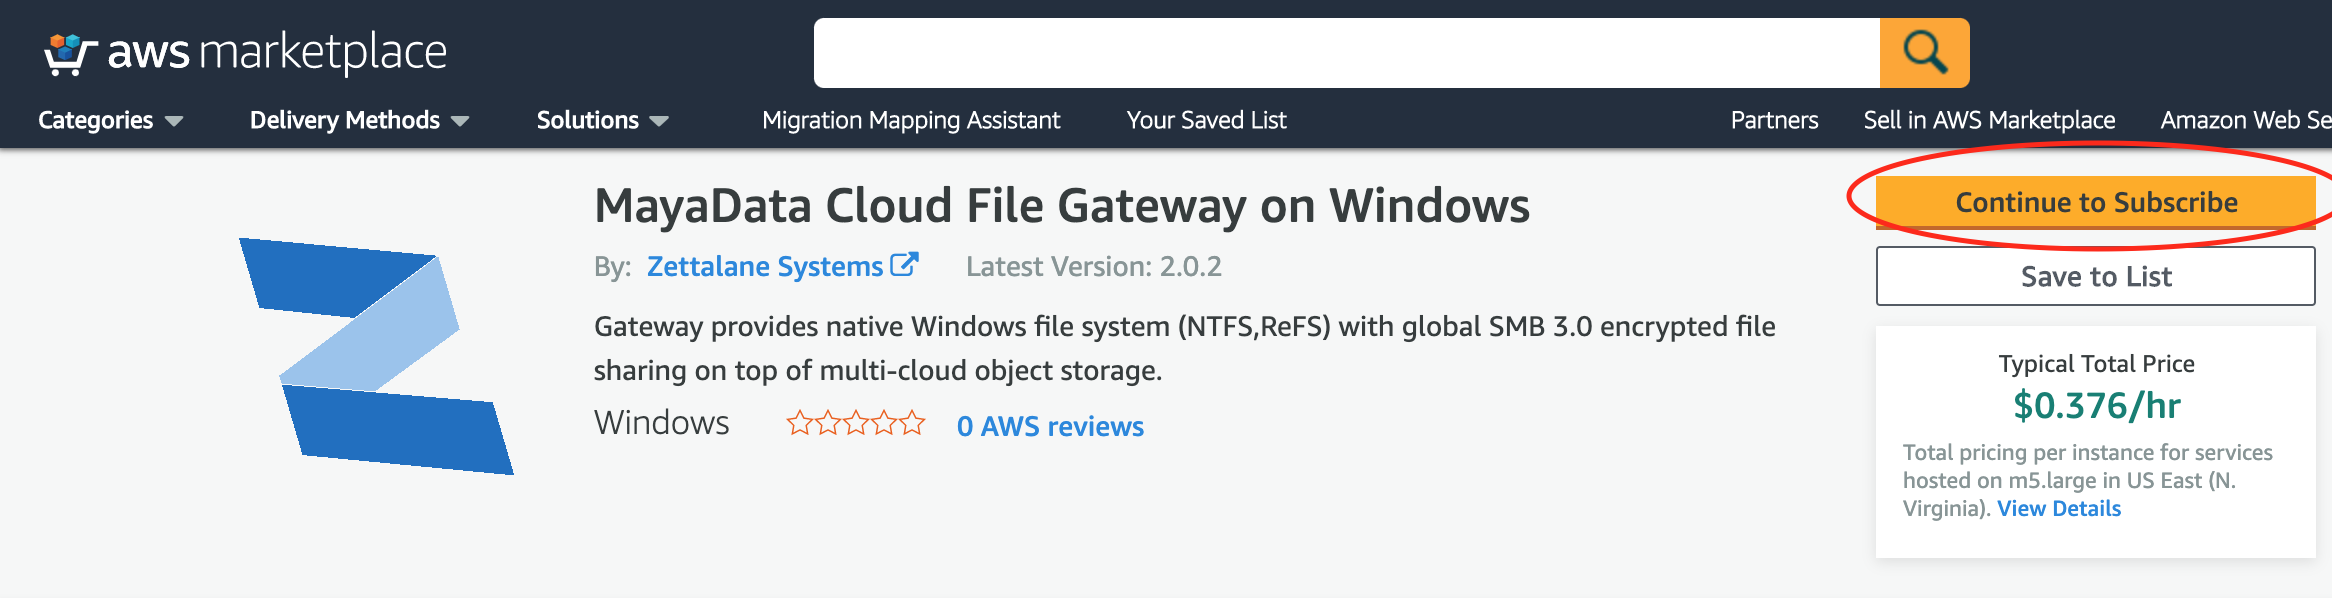Click the five-star rating icons
The image size is (2332, 598).
tap(855, 424)
